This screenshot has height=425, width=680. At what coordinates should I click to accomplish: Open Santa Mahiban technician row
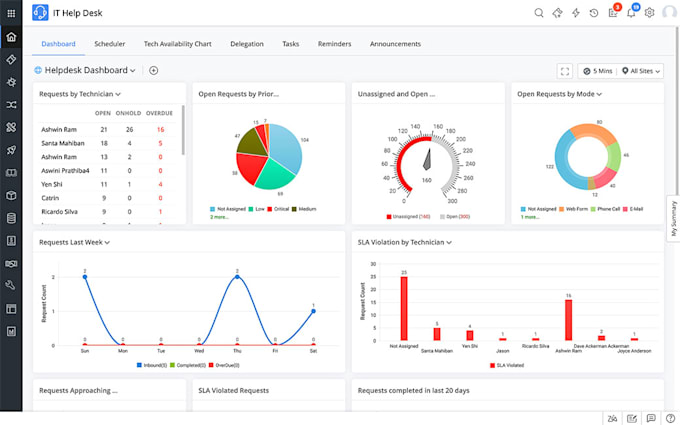108,143
